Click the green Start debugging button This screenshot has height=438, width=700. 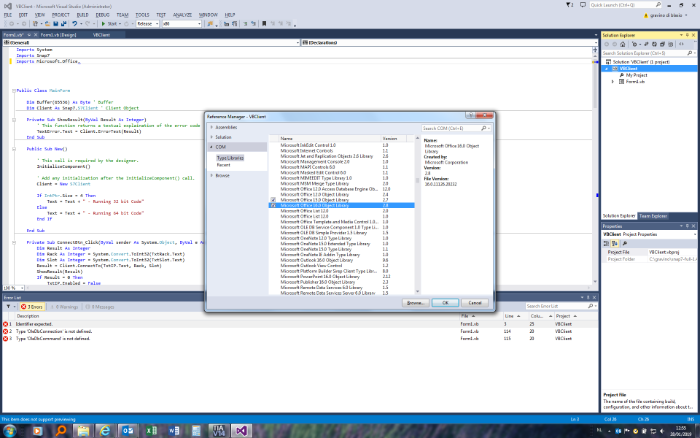click(x=103, y=24)
